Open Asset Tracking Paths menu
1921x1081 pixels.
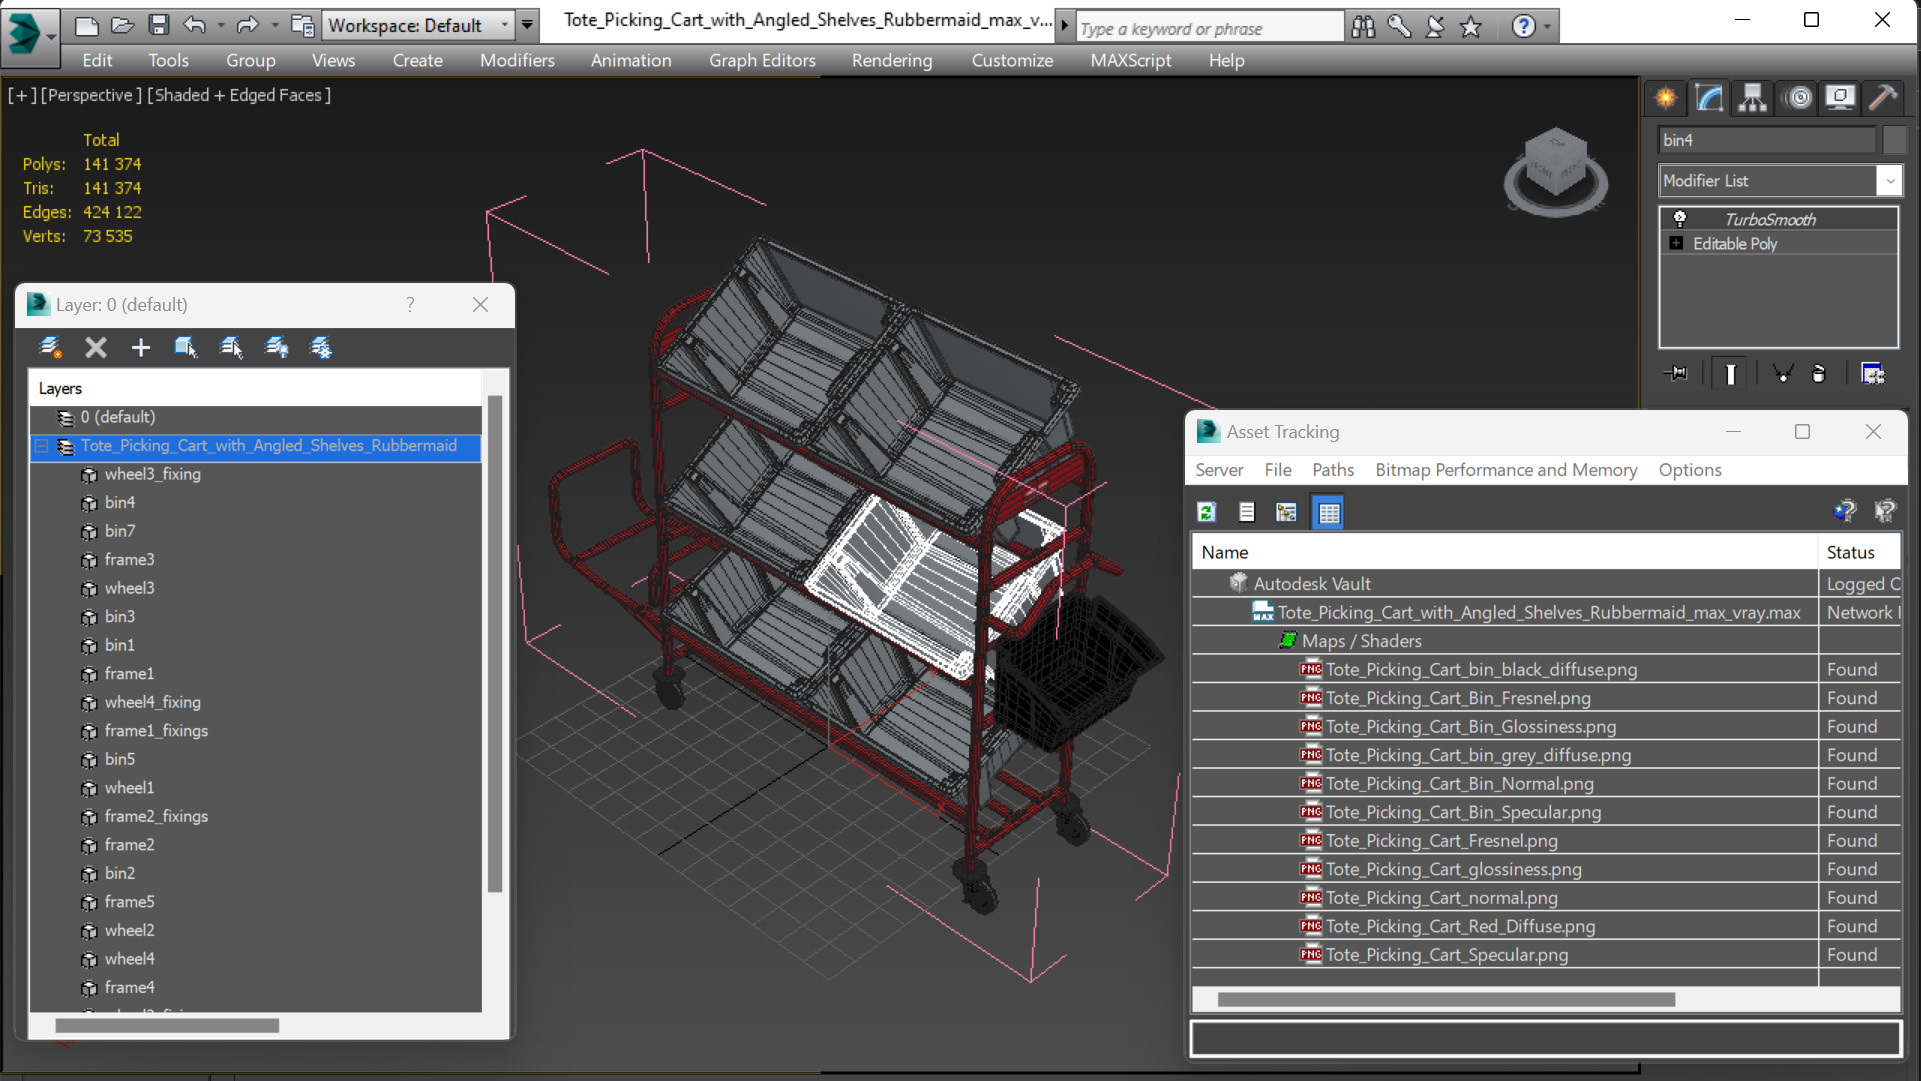[1333, 470]
